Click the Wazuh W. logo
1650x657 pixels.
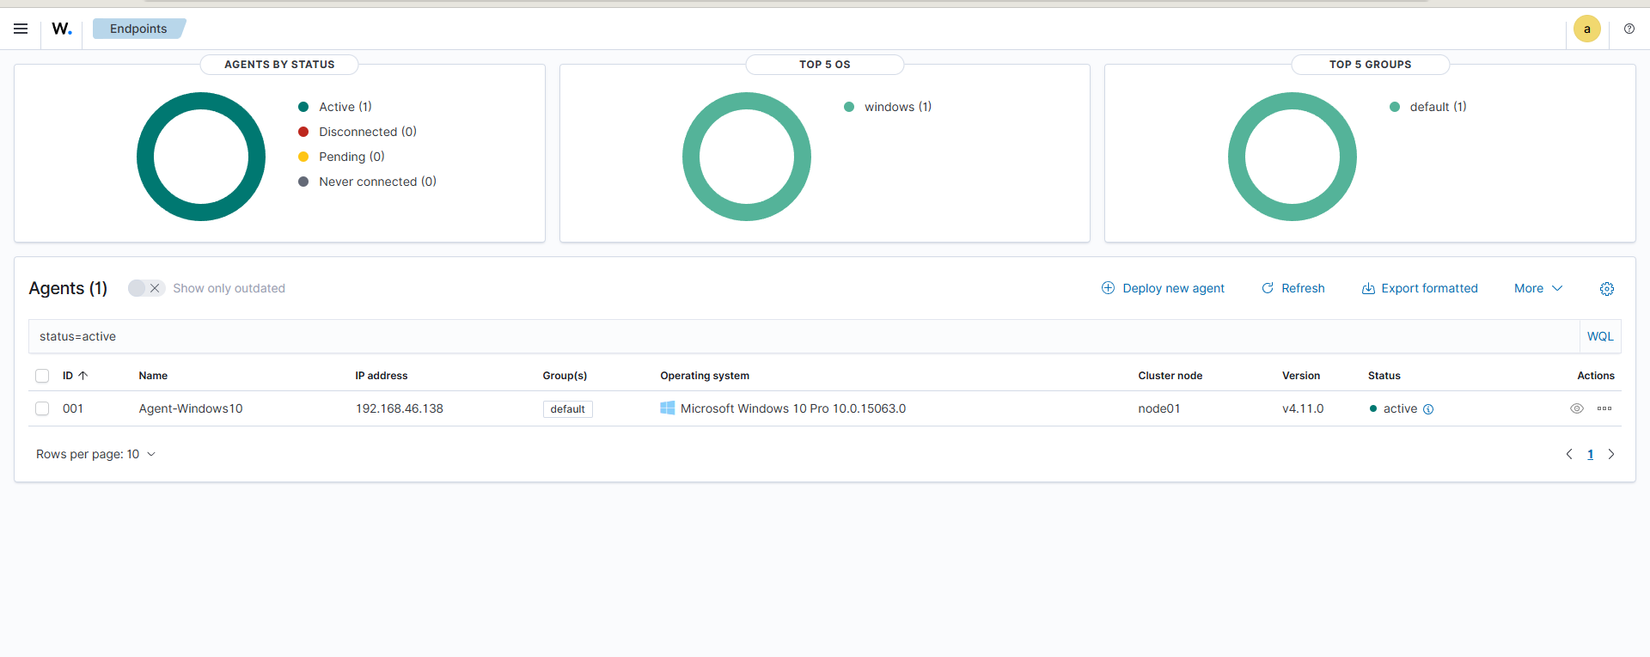(x=62, y=29)
